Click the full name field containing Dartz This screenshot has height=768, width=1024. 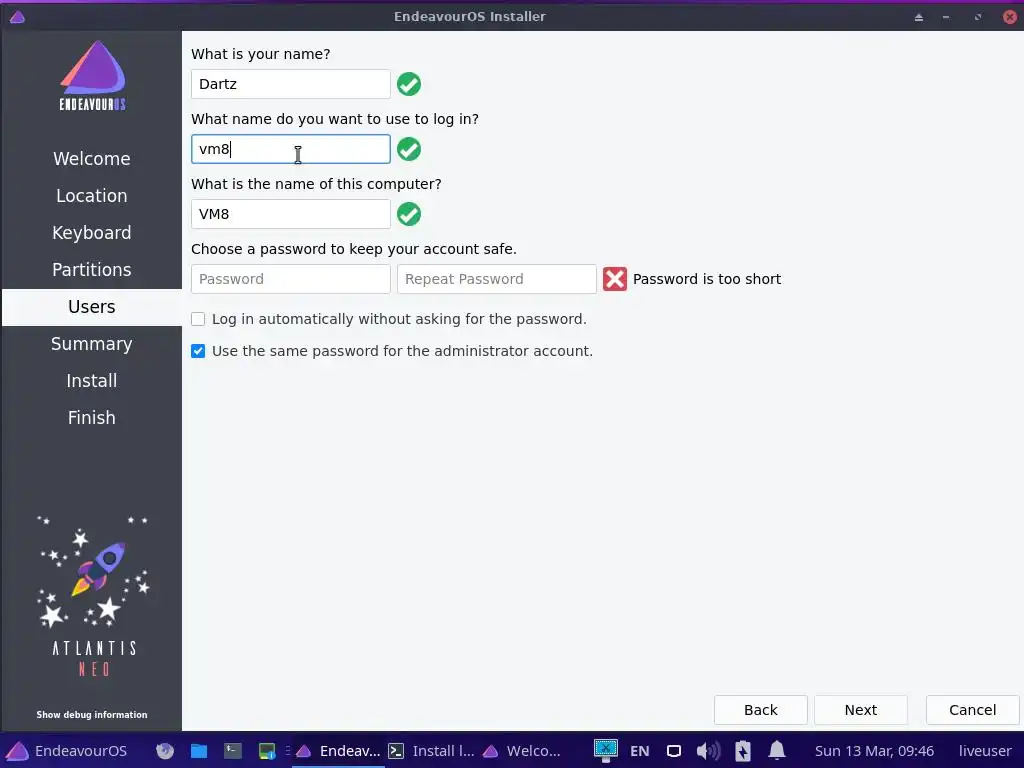(291, 84)
